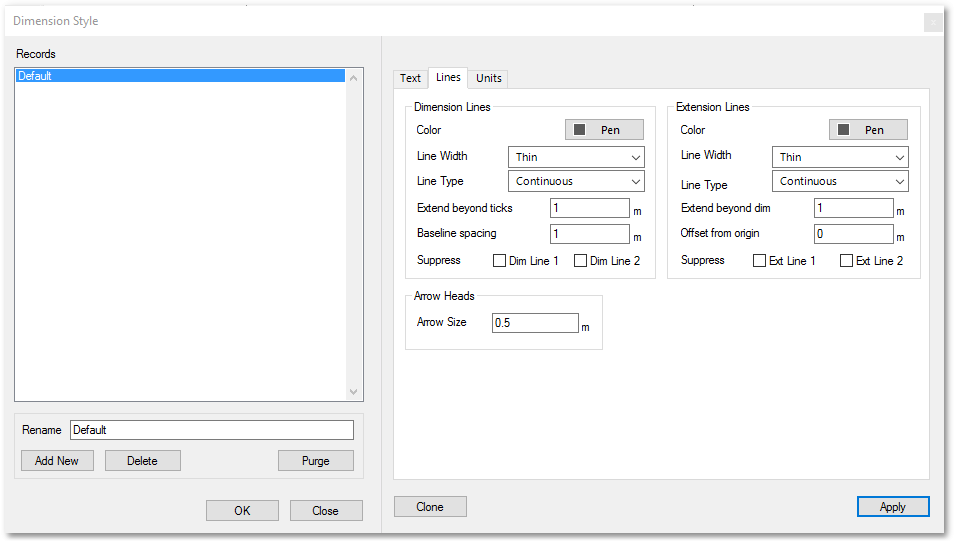The image size is (955, 544).
Task: Confirm with the OK button
Action: [242, 510]
